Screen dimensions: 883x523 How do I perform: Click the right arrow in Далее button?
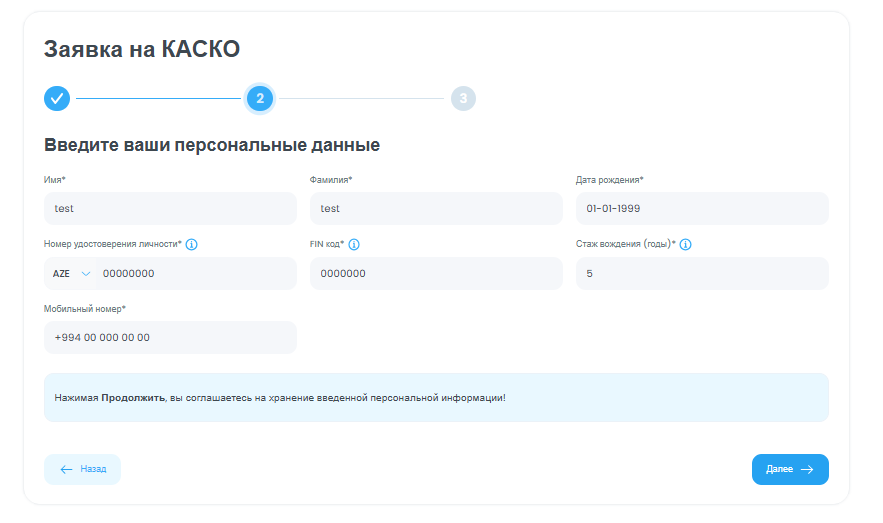(807, 469)
